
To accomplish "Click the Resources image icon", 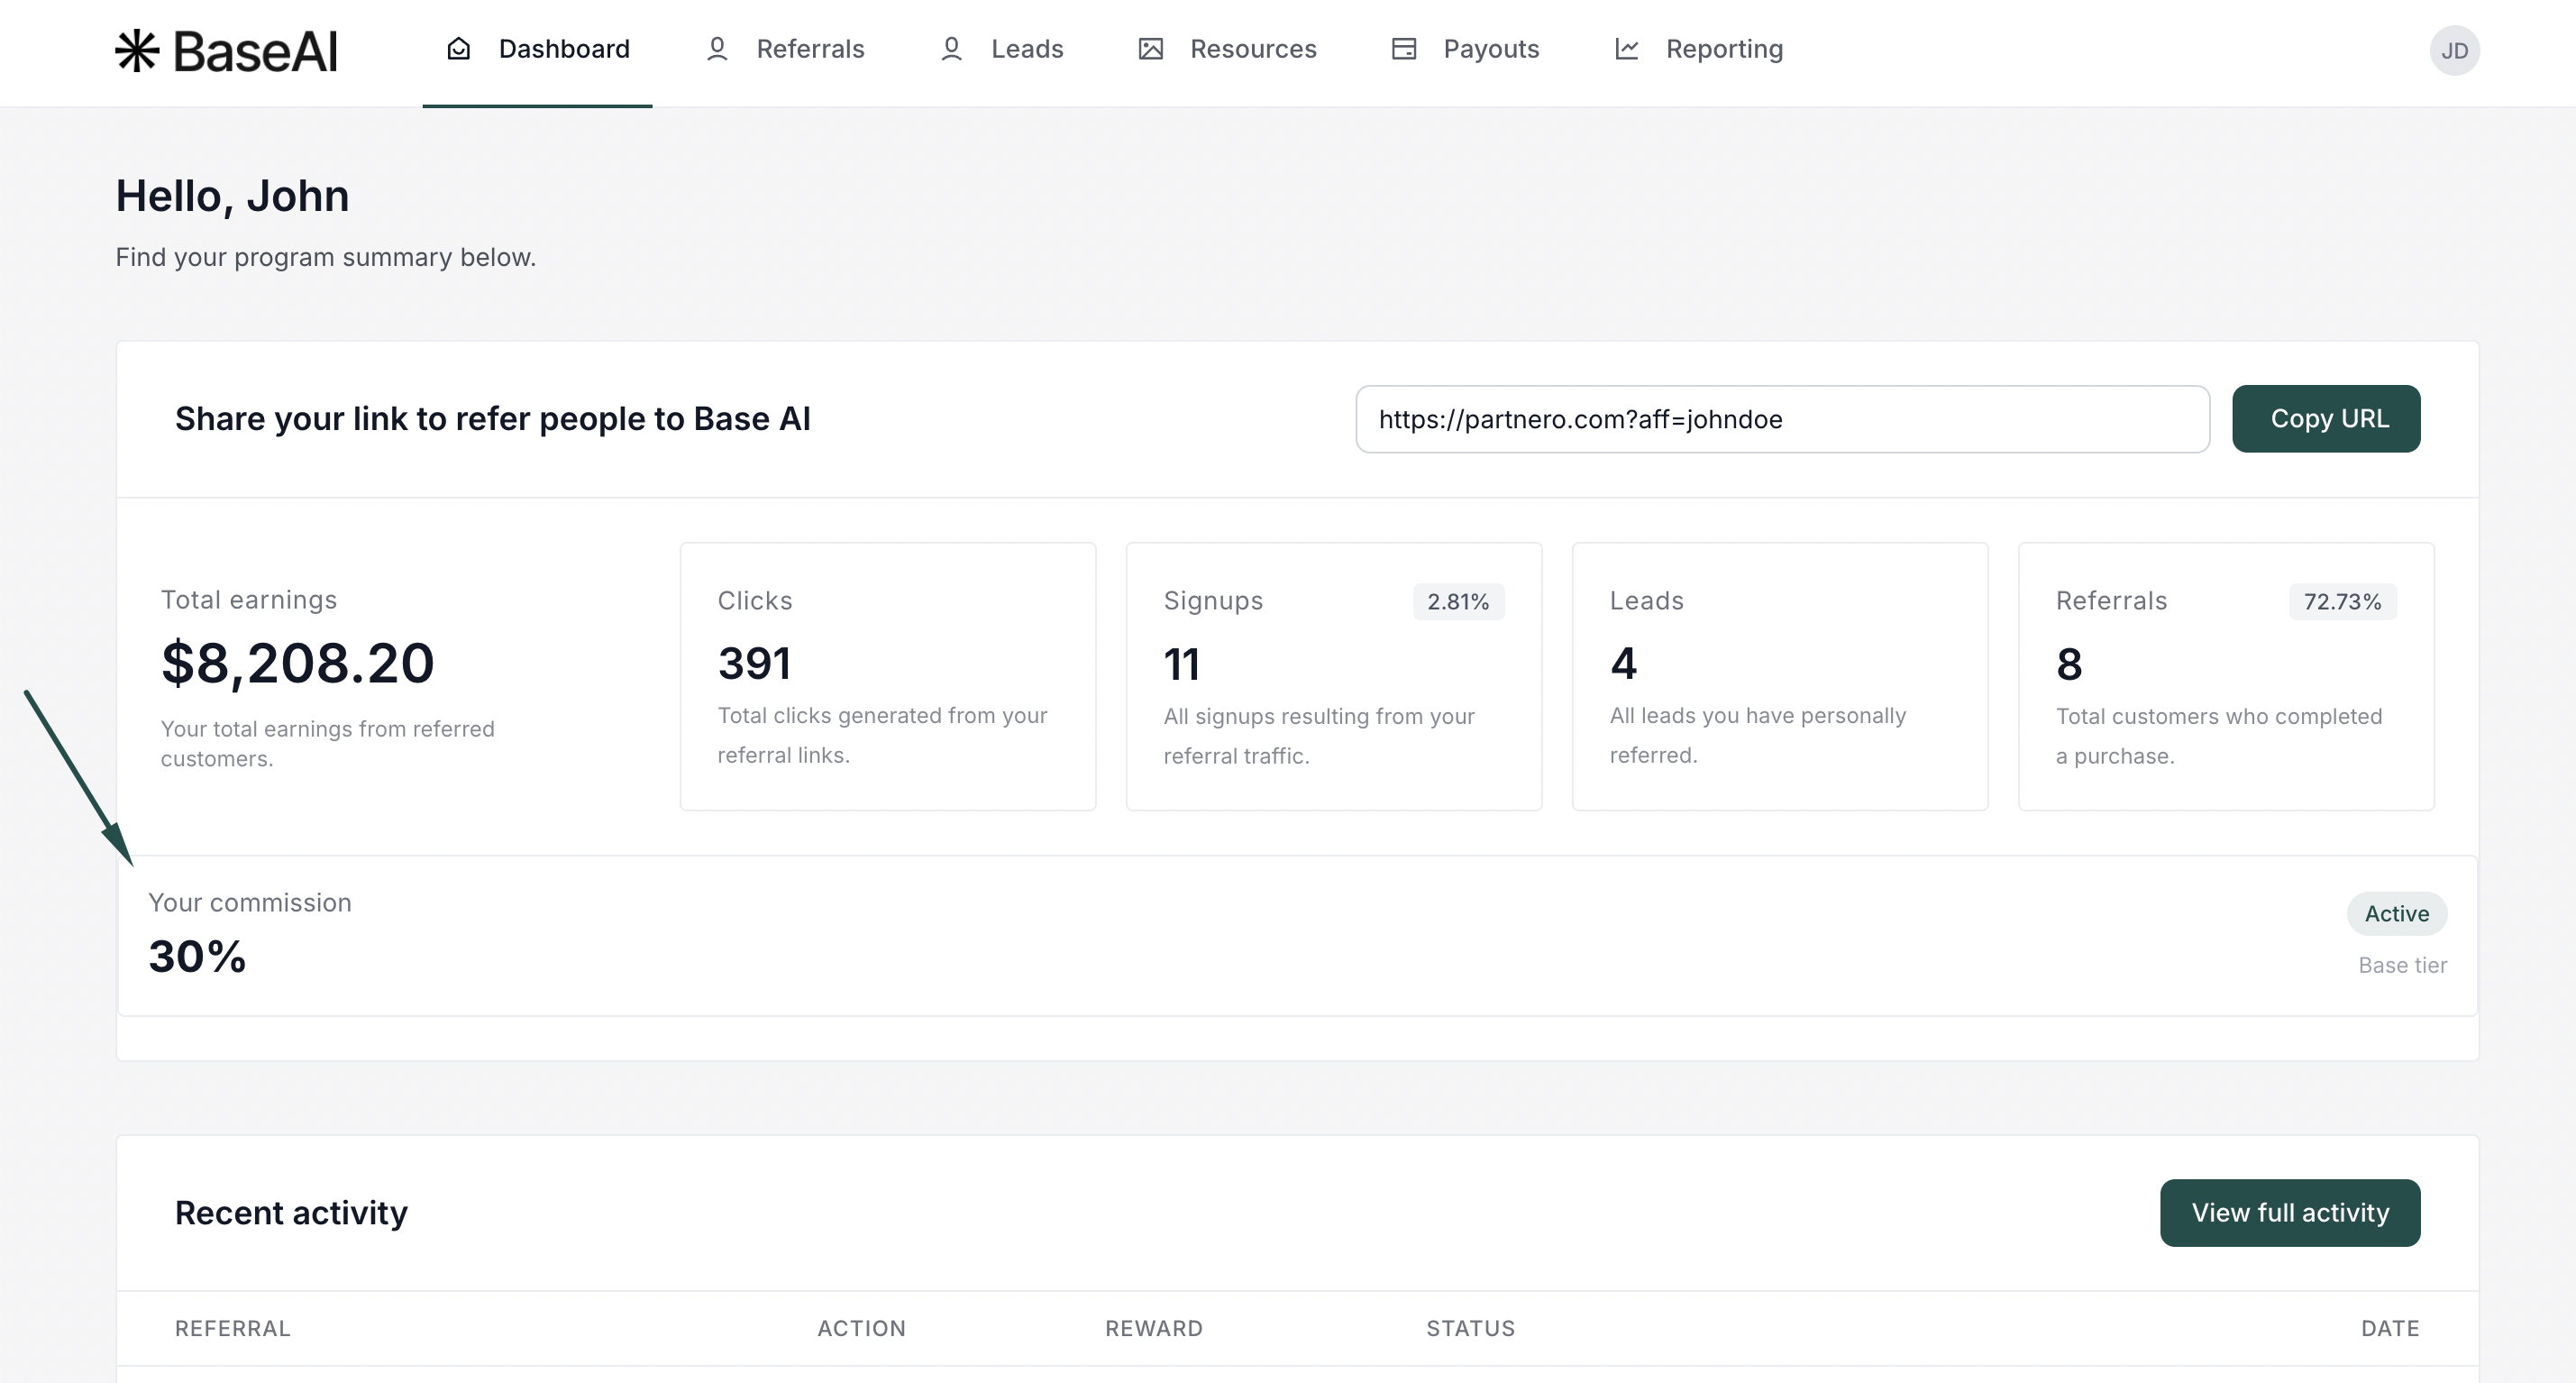I will [x=1150, y=49].
